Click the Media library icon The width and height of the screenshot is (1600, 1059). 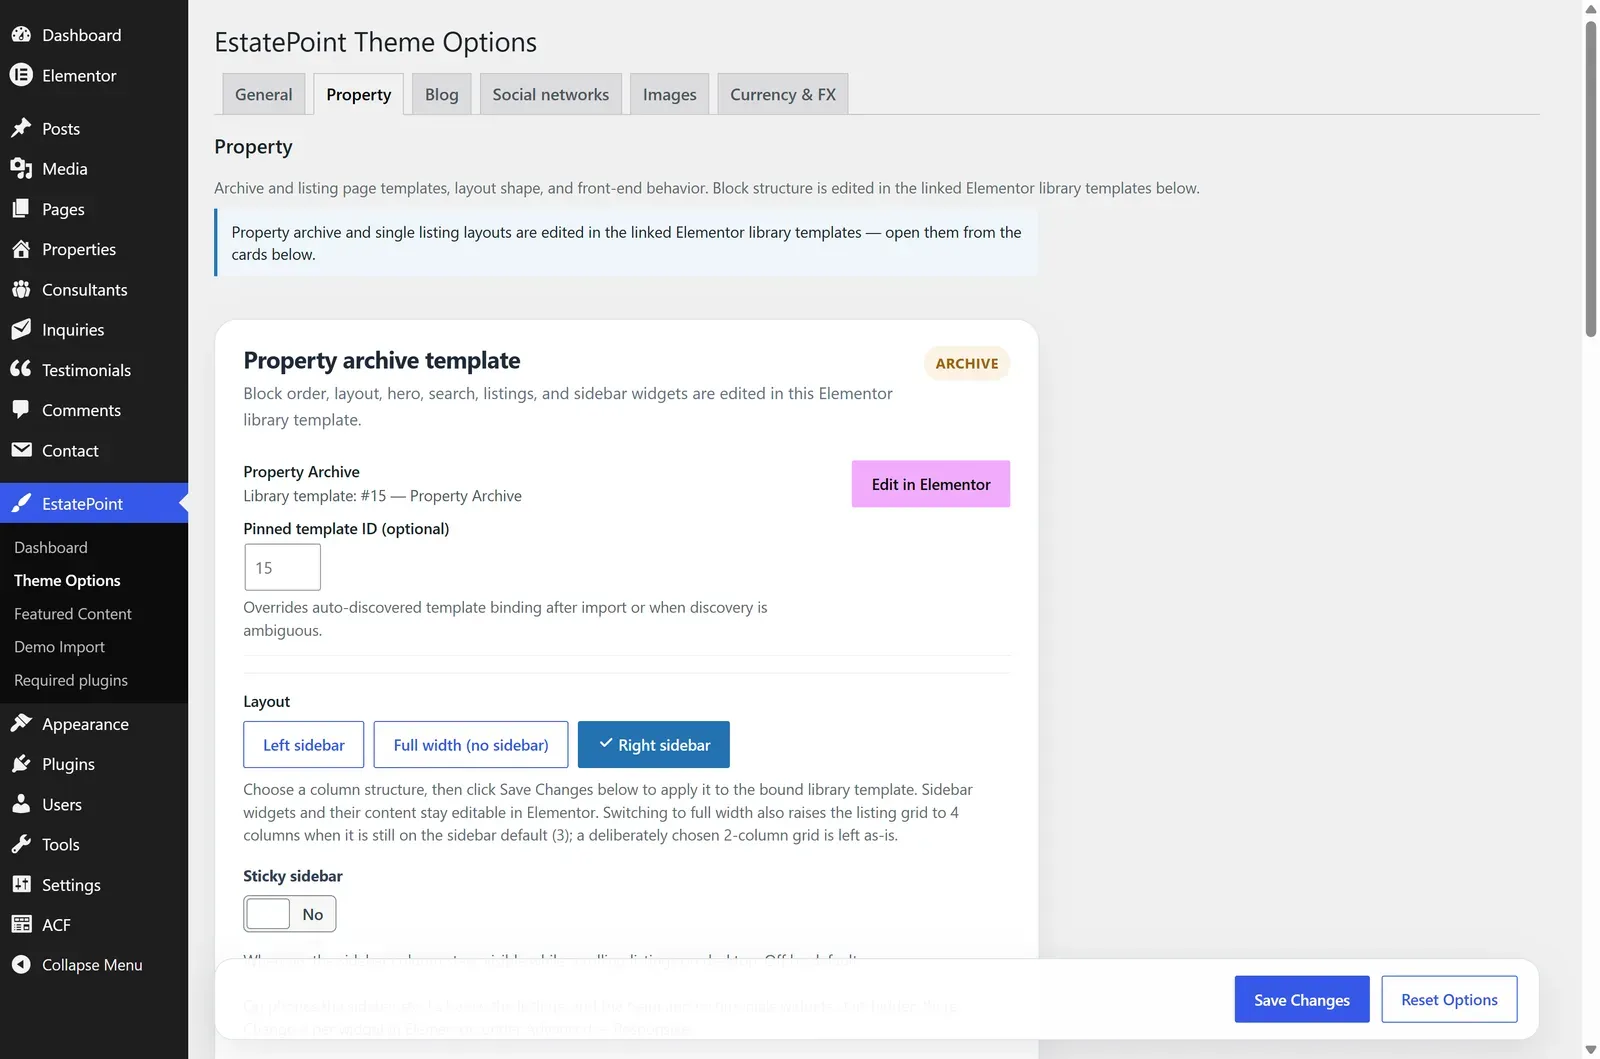coord(21,168)
